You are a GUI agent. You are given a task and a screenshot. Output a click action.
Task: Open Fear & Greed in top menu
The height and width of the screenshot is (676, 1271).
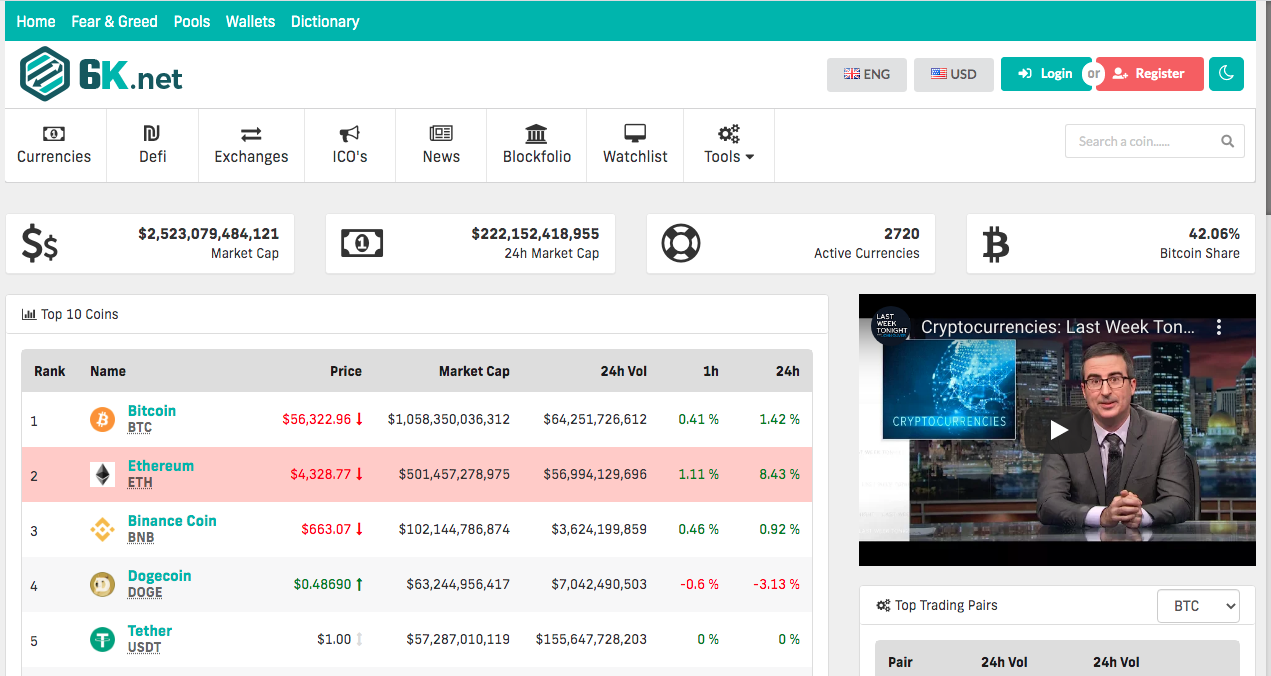click(114, 21)
